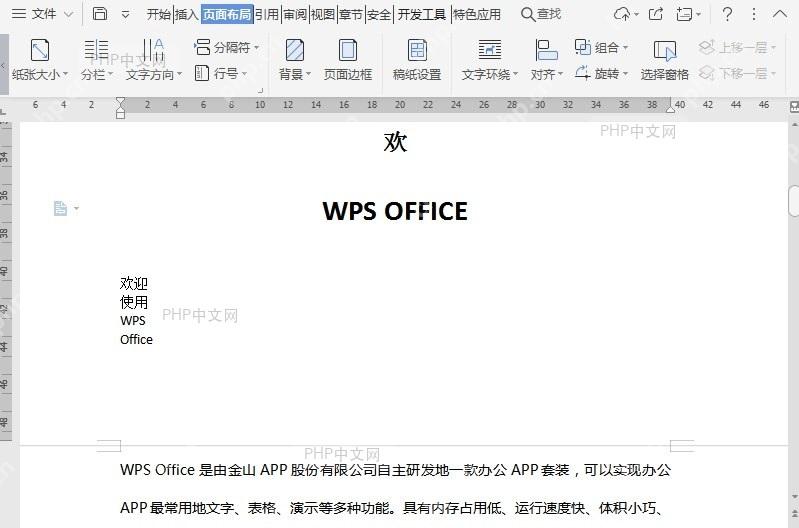Click the share document icon
The height and width of the screenshot is (528, 799).
pyautogui.click(x=656, y=14)
